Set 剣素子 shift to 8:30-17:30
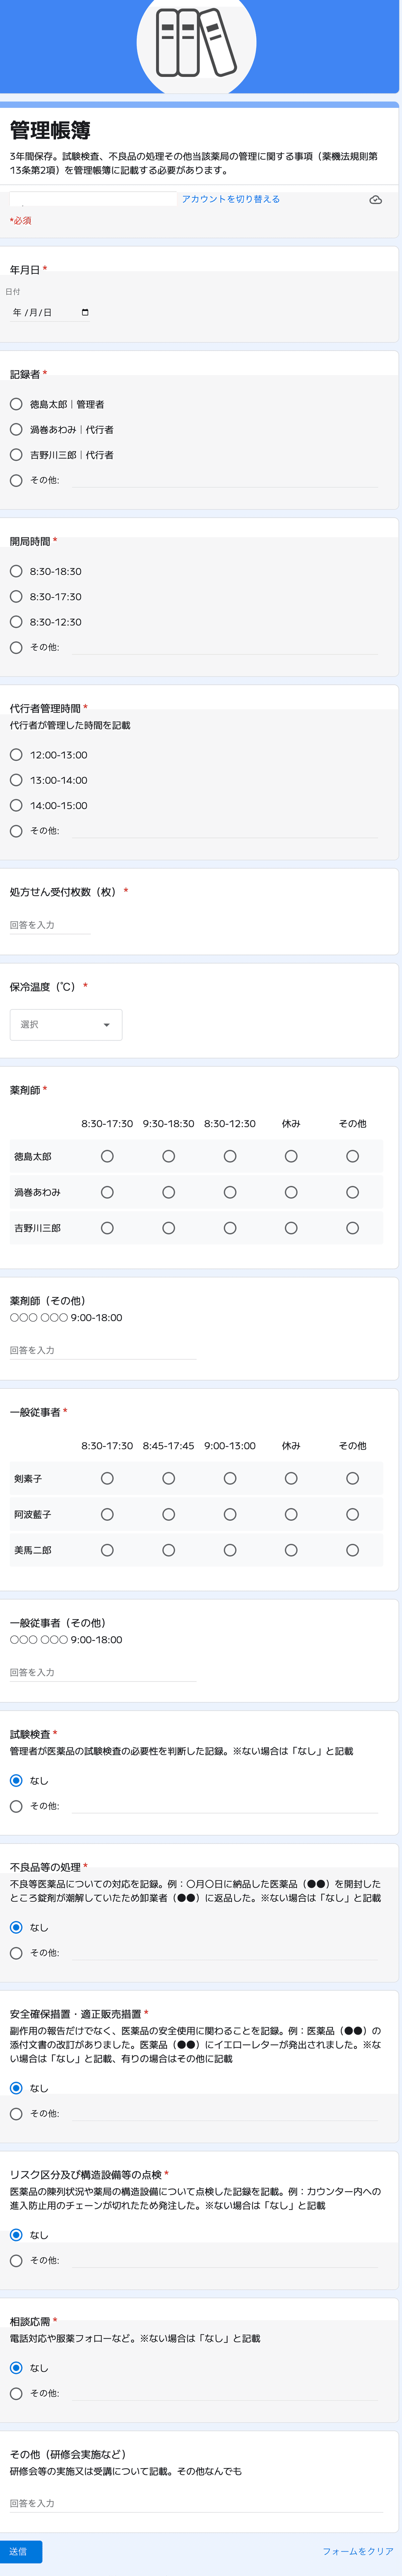This screenshot has width=402, height=2576. point(107,1478)
